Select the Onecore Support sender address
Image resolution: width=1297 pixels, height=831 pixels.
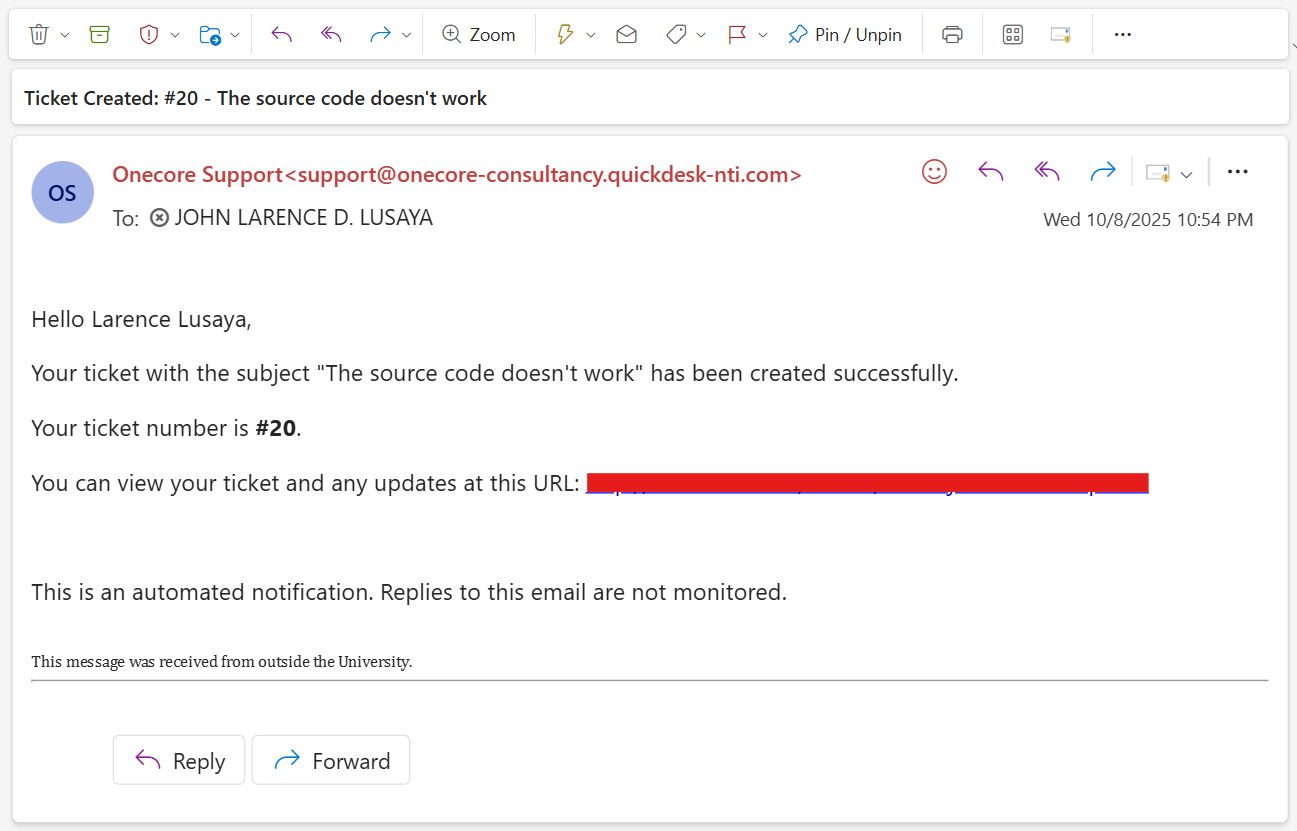click(456, 173)
